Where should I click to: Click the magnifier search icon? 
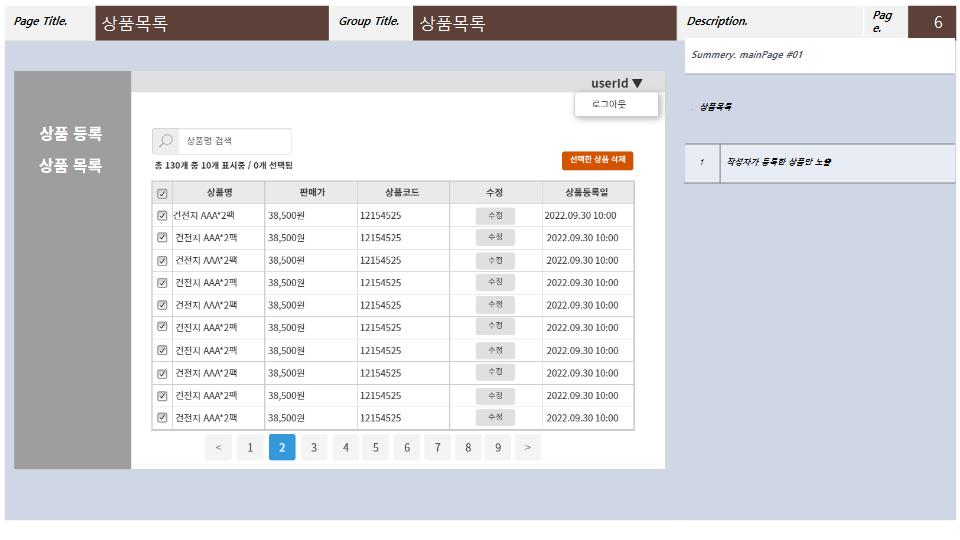[x=165, y=141]
